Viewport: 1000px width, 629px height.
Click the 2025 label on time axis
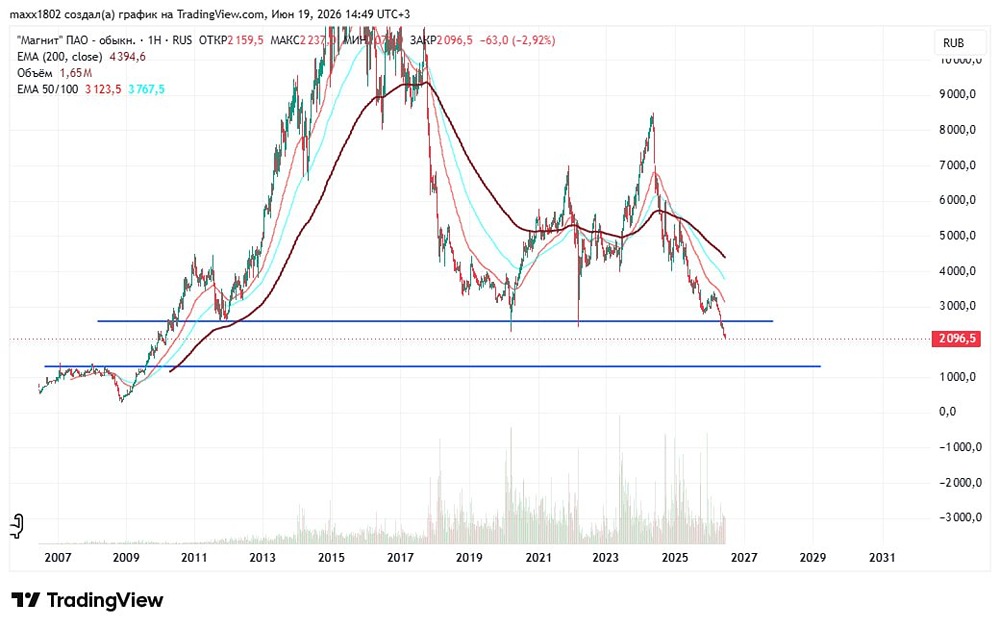[x=675, y=558]
